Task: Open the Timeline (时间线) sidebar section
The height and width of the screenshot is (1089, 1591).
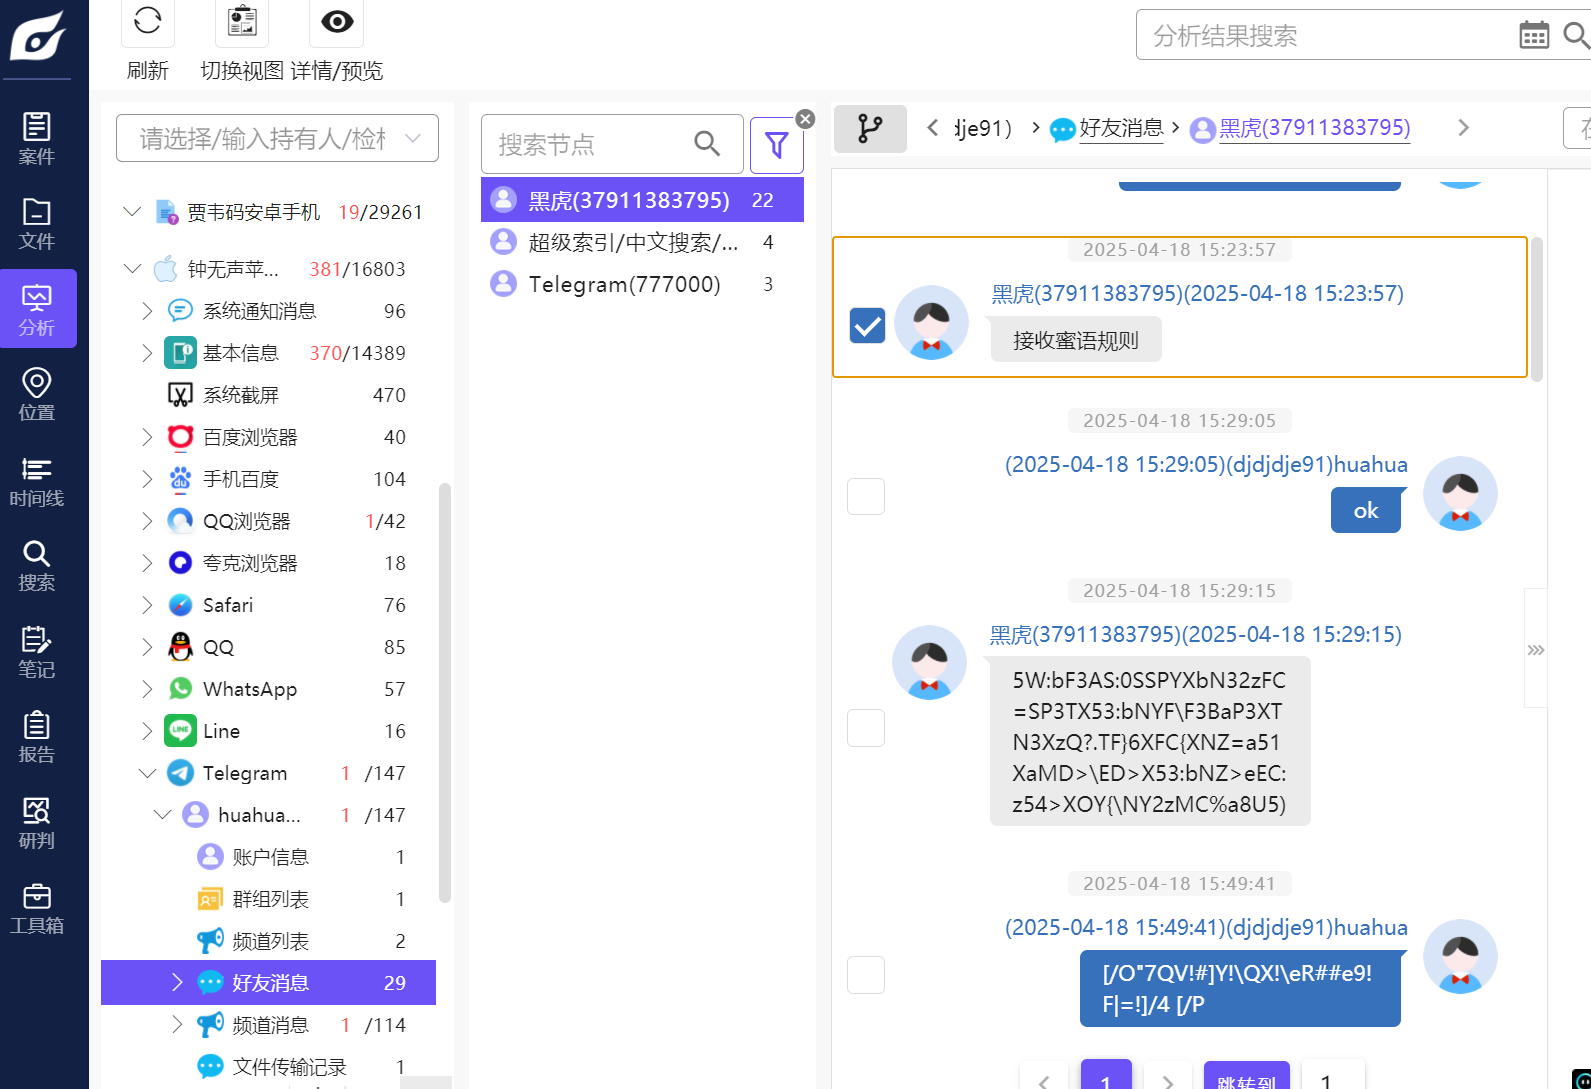Action: (37, 481)
